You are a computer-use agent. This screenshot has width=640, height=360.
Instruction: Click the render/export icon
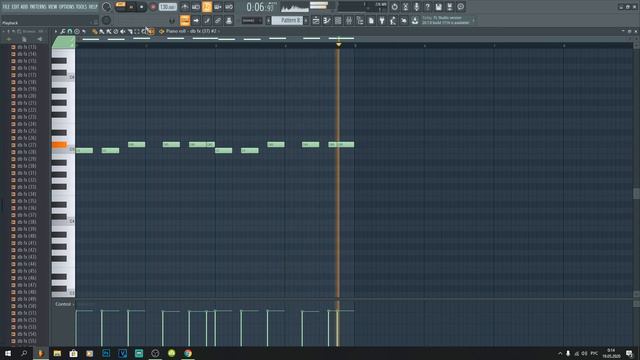pos(449,7)
